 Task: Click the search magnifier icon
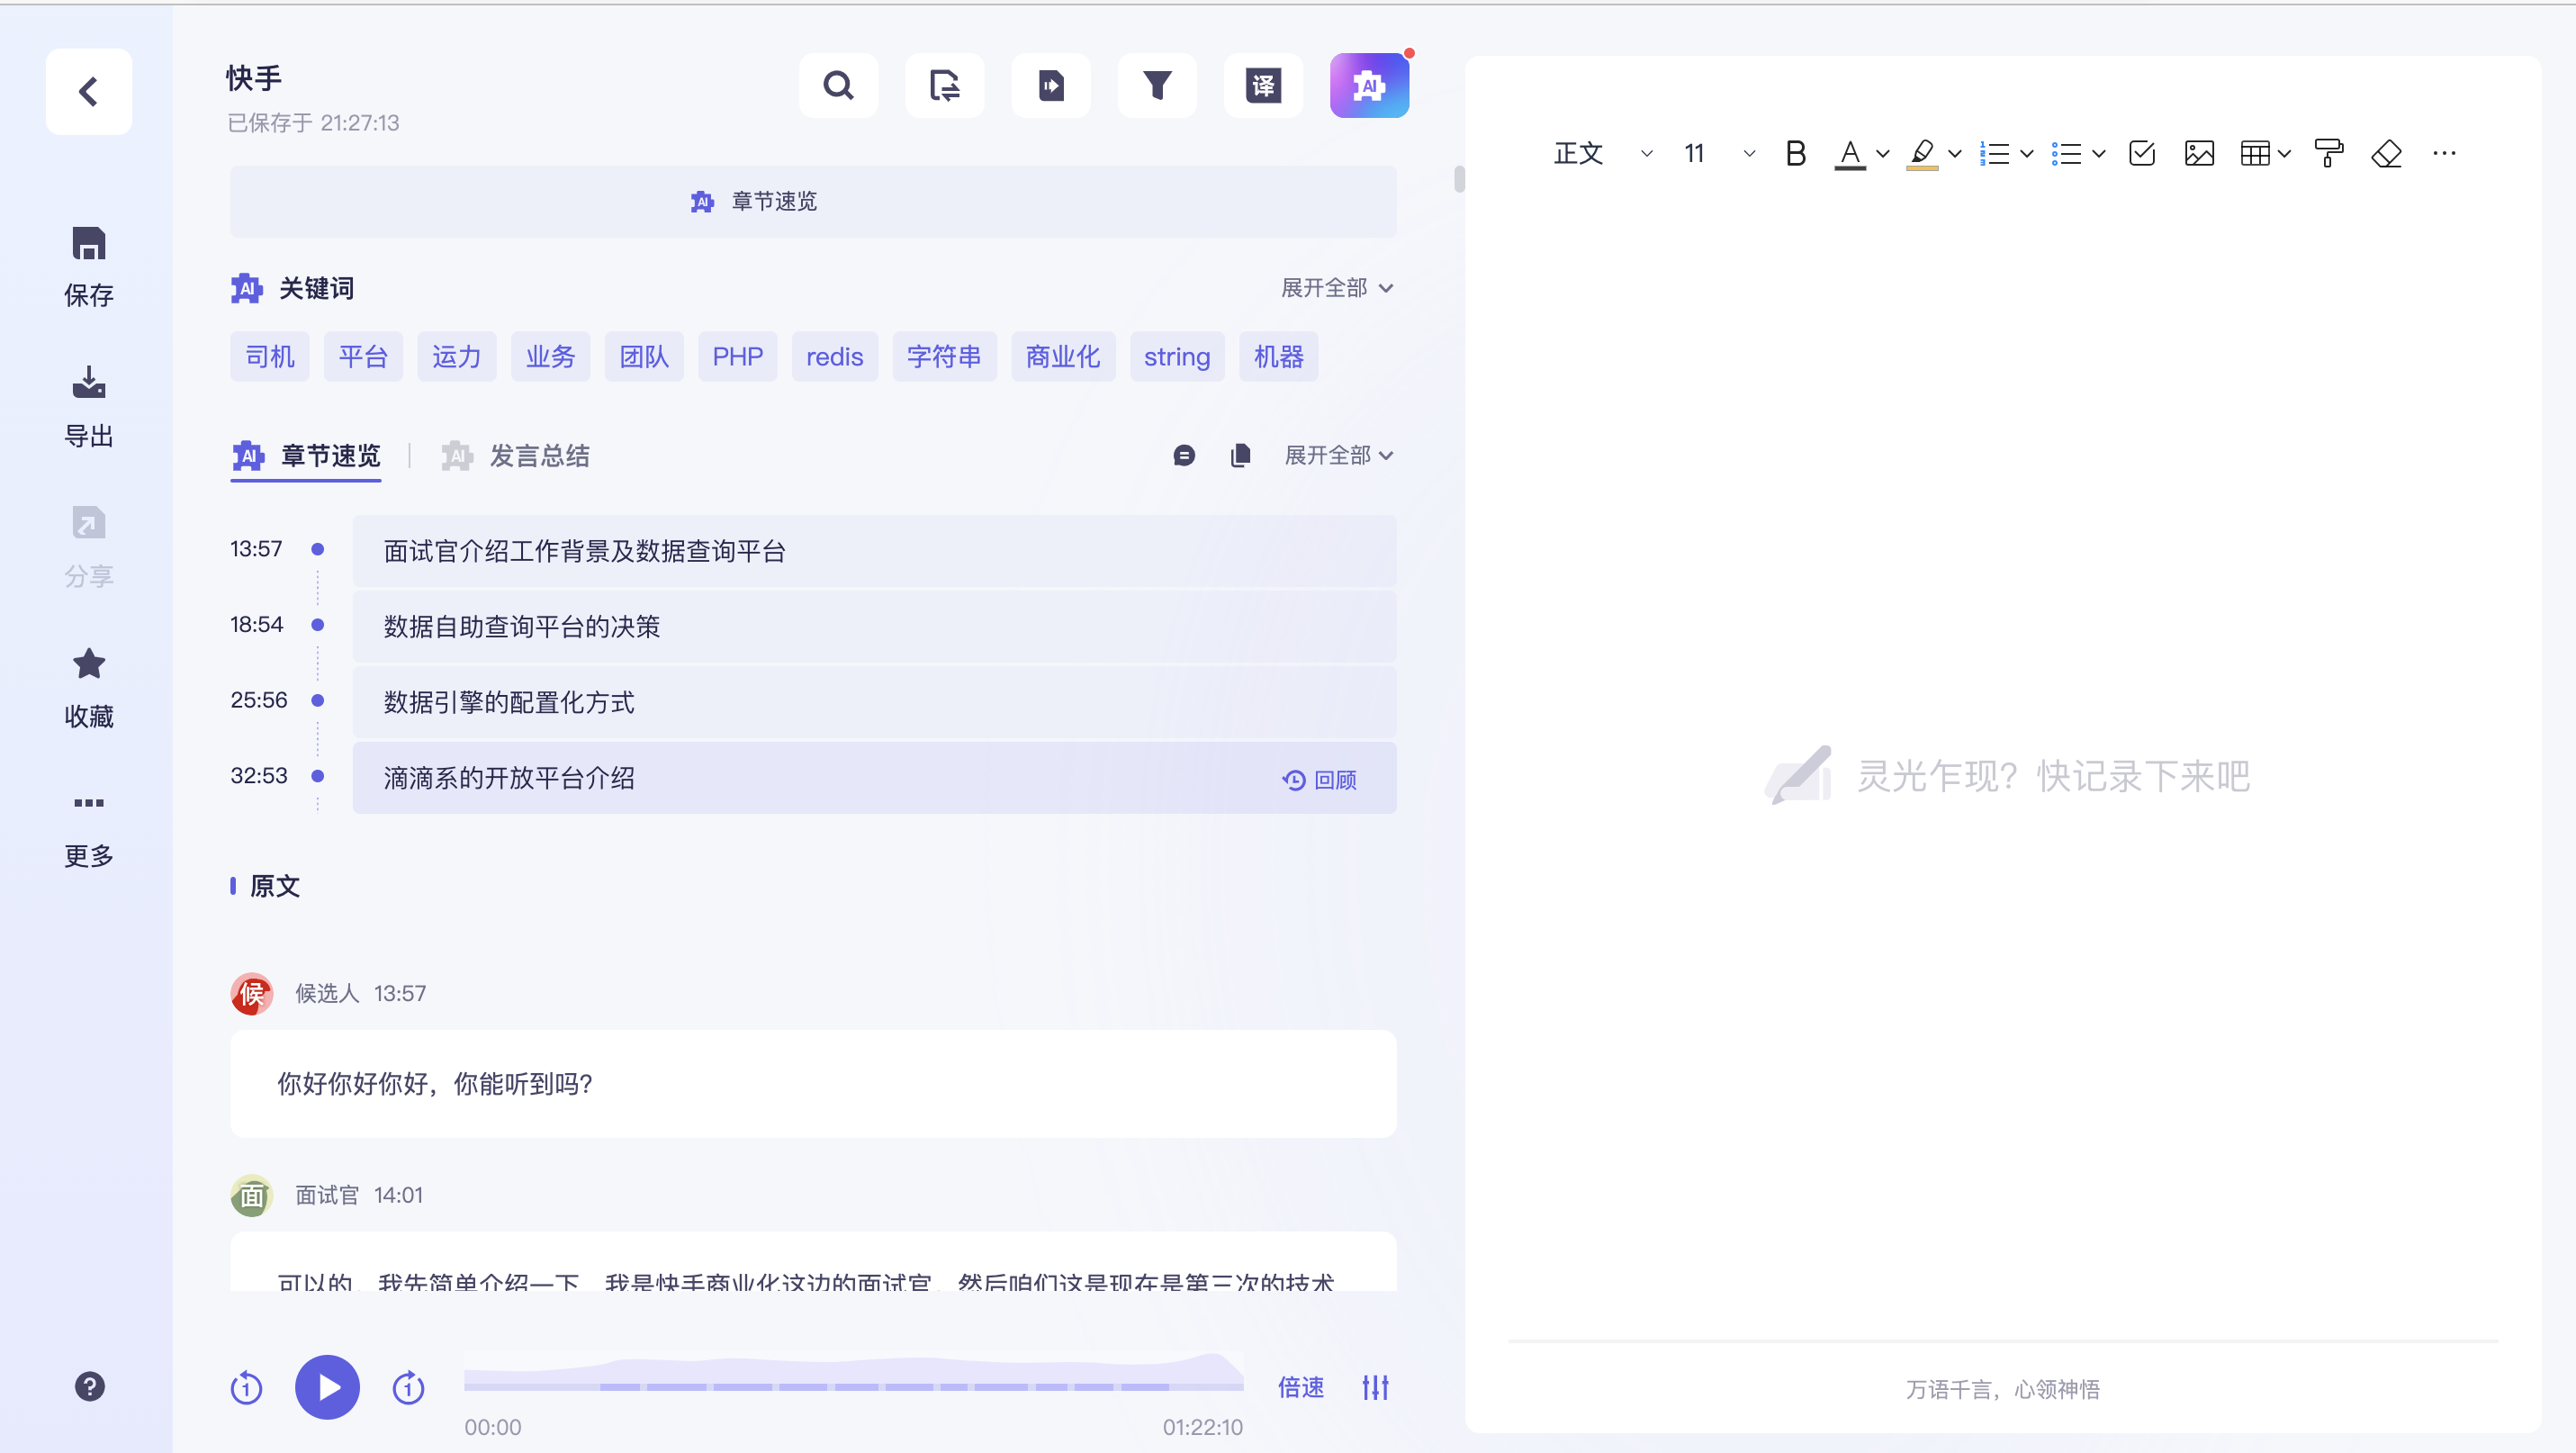[838, 86]
